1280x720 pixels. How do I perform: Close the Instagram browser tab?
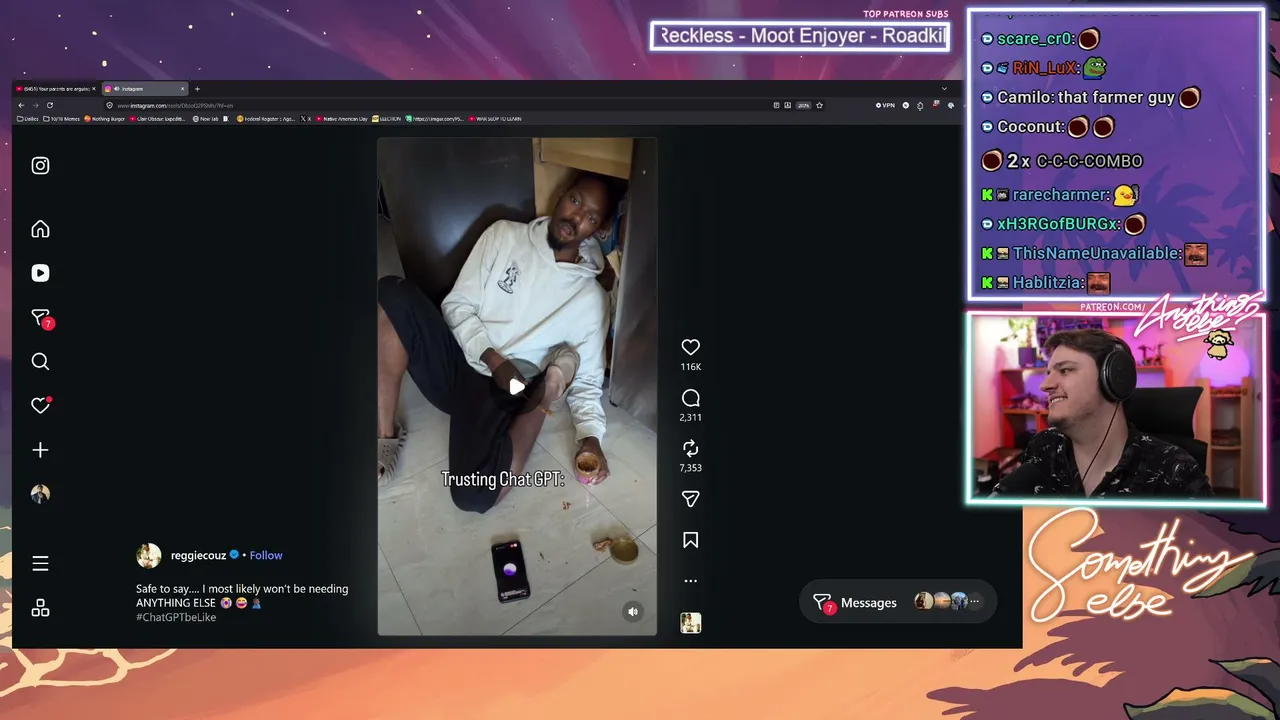tap(182, 89)
